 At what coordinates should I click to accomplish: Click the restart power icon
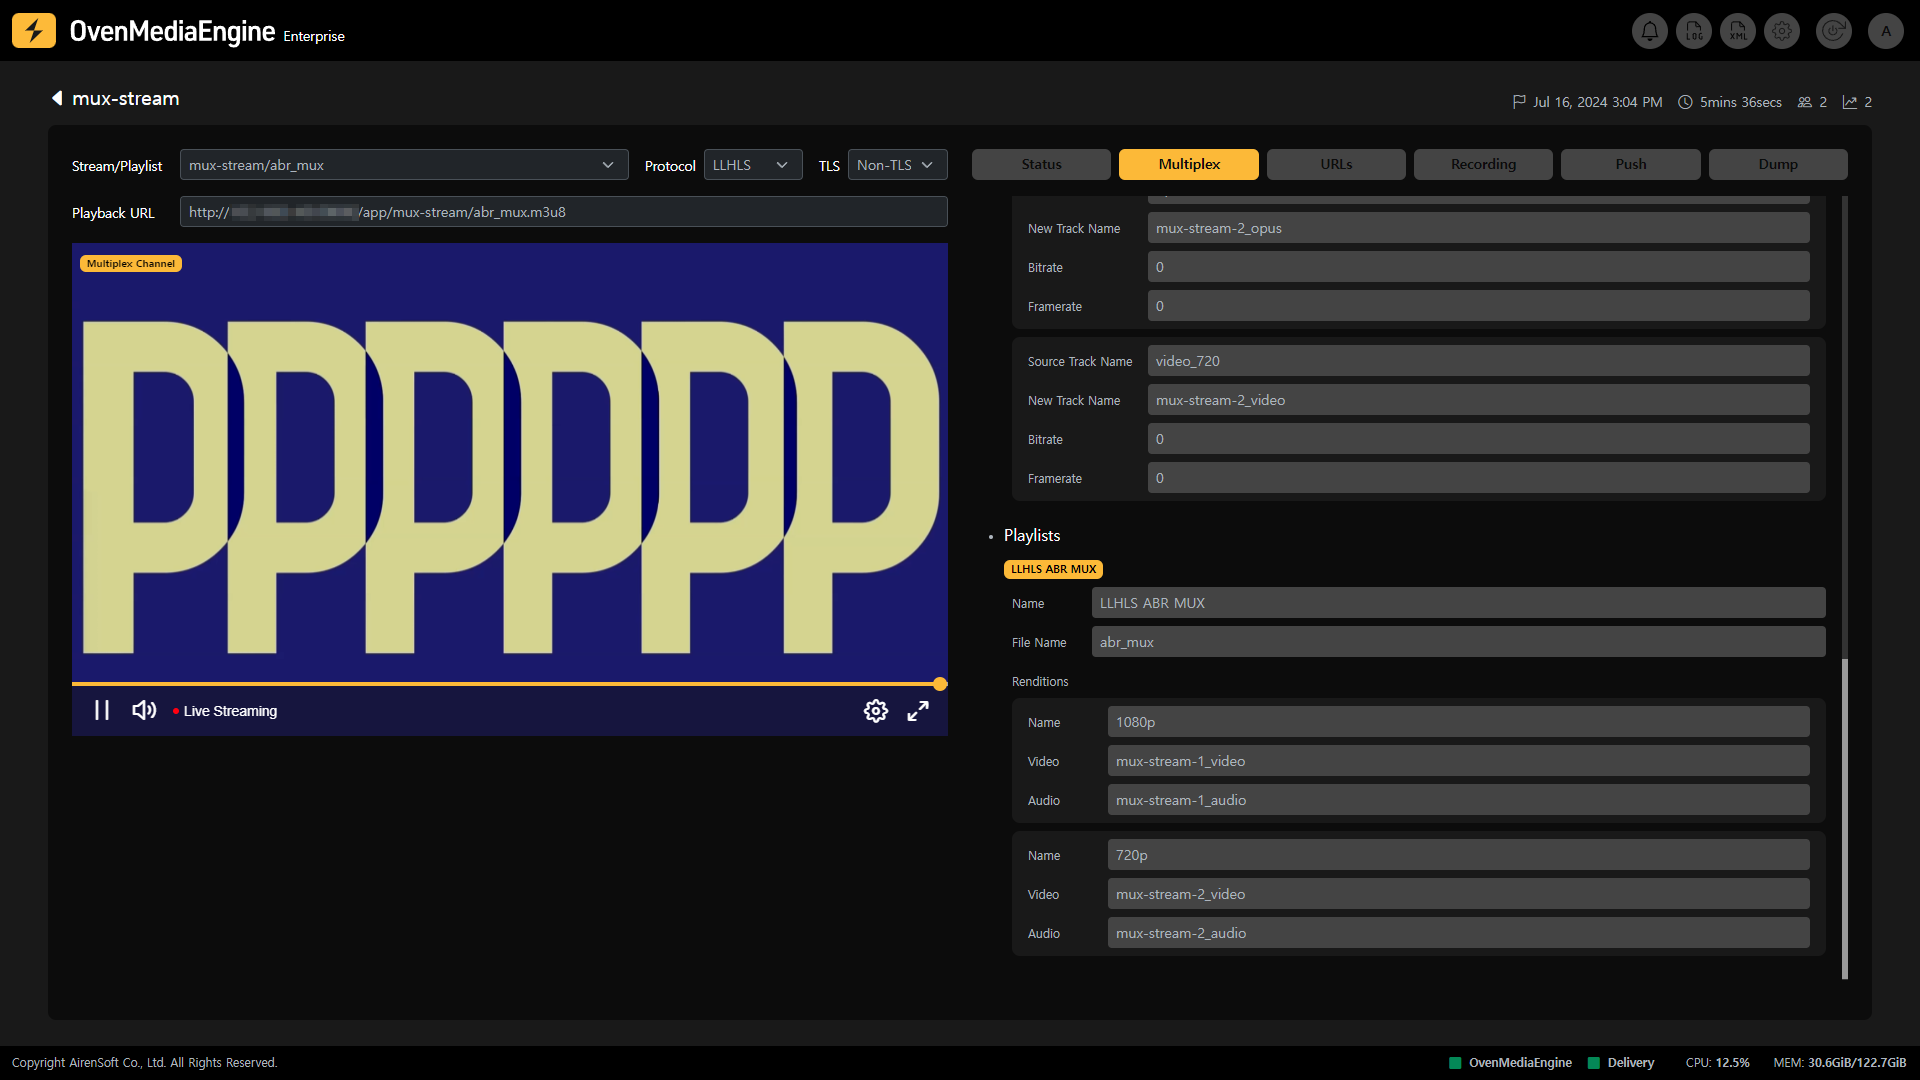[x=1834, y=31]
